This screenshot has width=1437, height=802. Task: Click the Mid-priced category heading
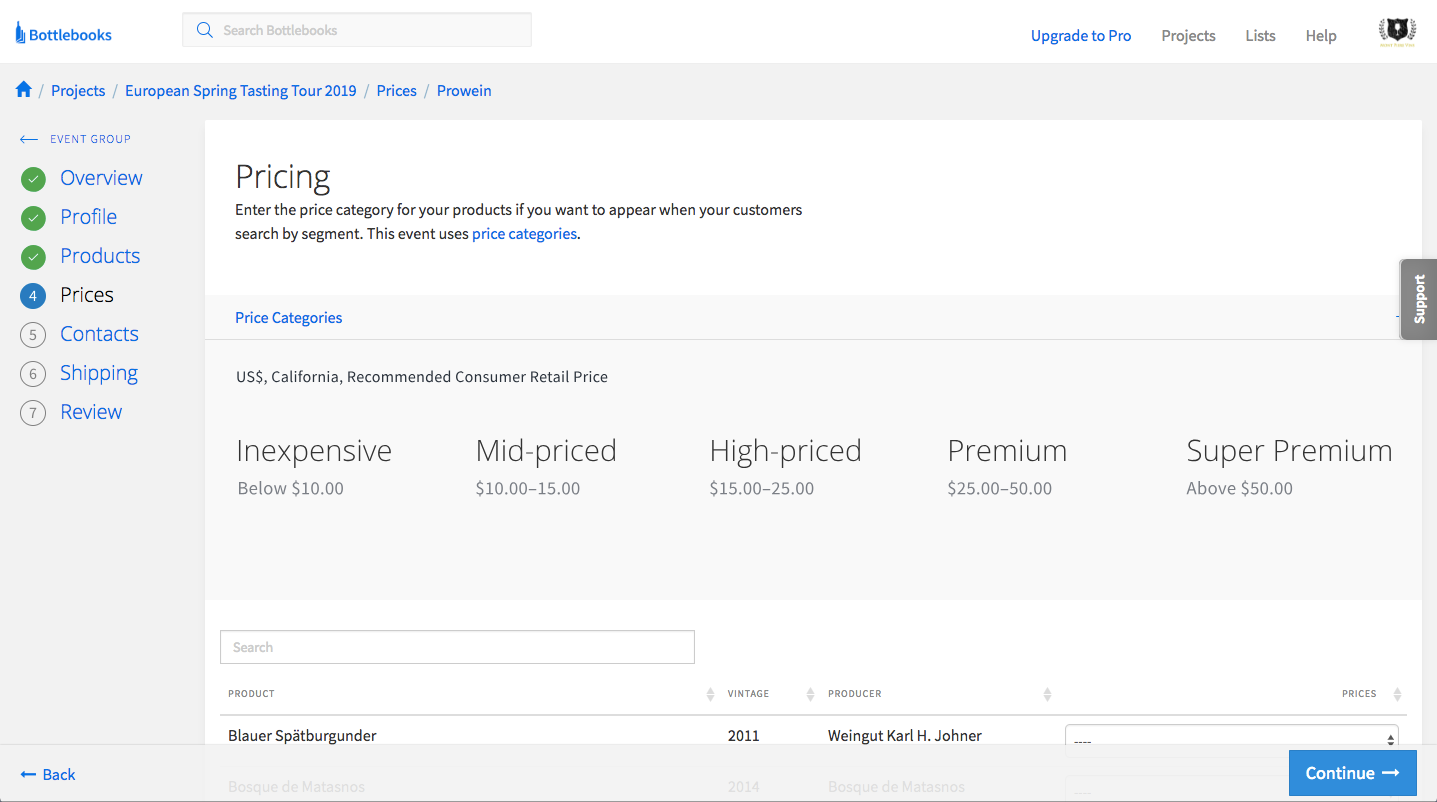546,451
